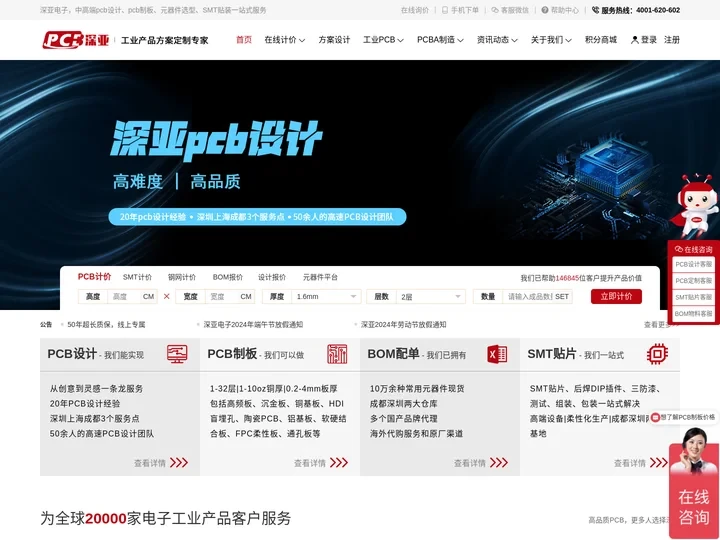
Task: Expand the 在线计价 nav menu
Action: tap(285, 40)
